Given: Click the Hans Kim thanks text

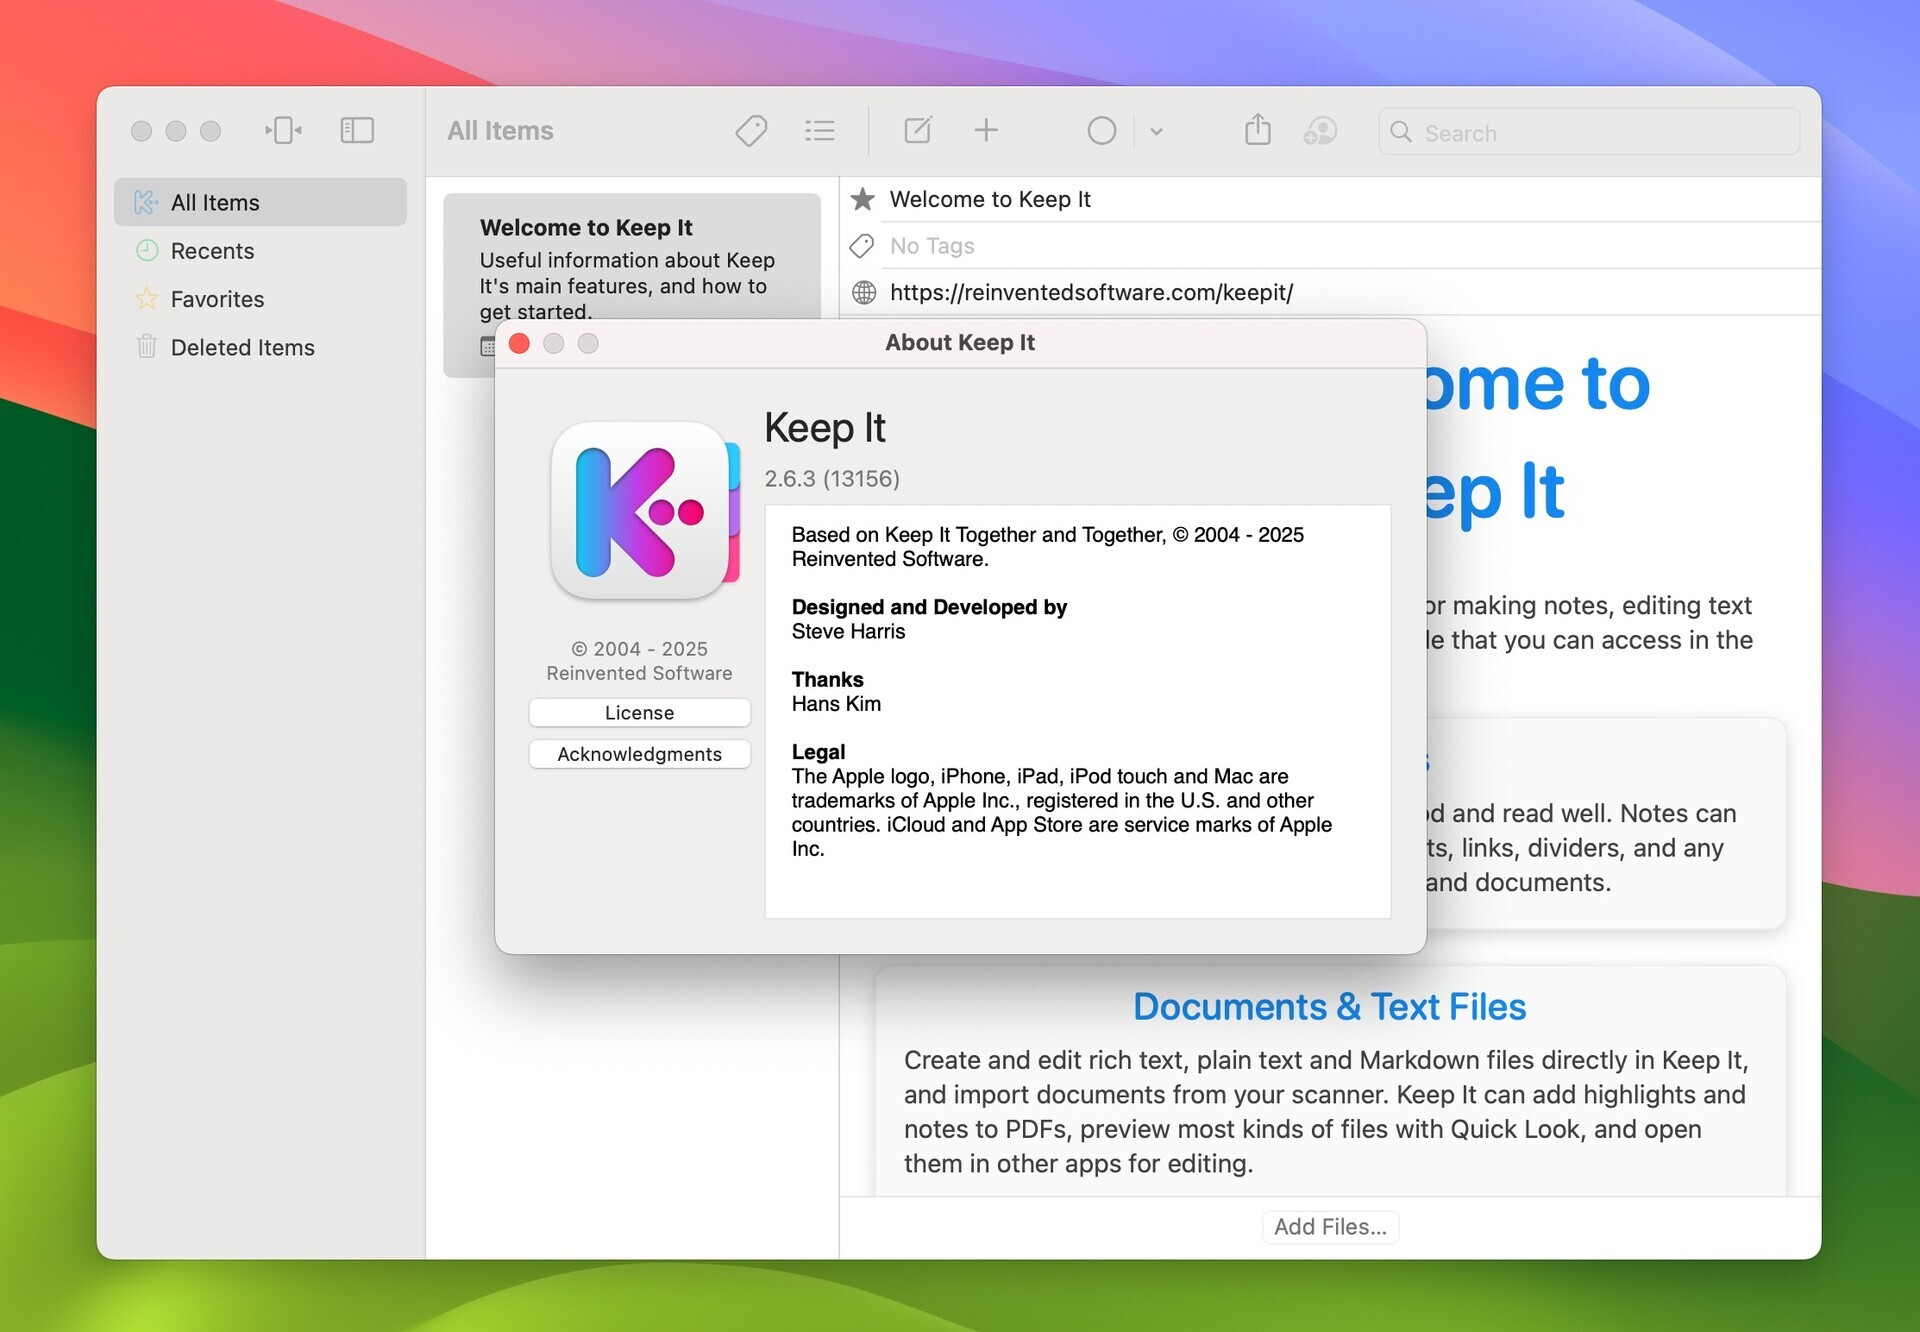Looking at the screenshot, I should tap(836, 704).
